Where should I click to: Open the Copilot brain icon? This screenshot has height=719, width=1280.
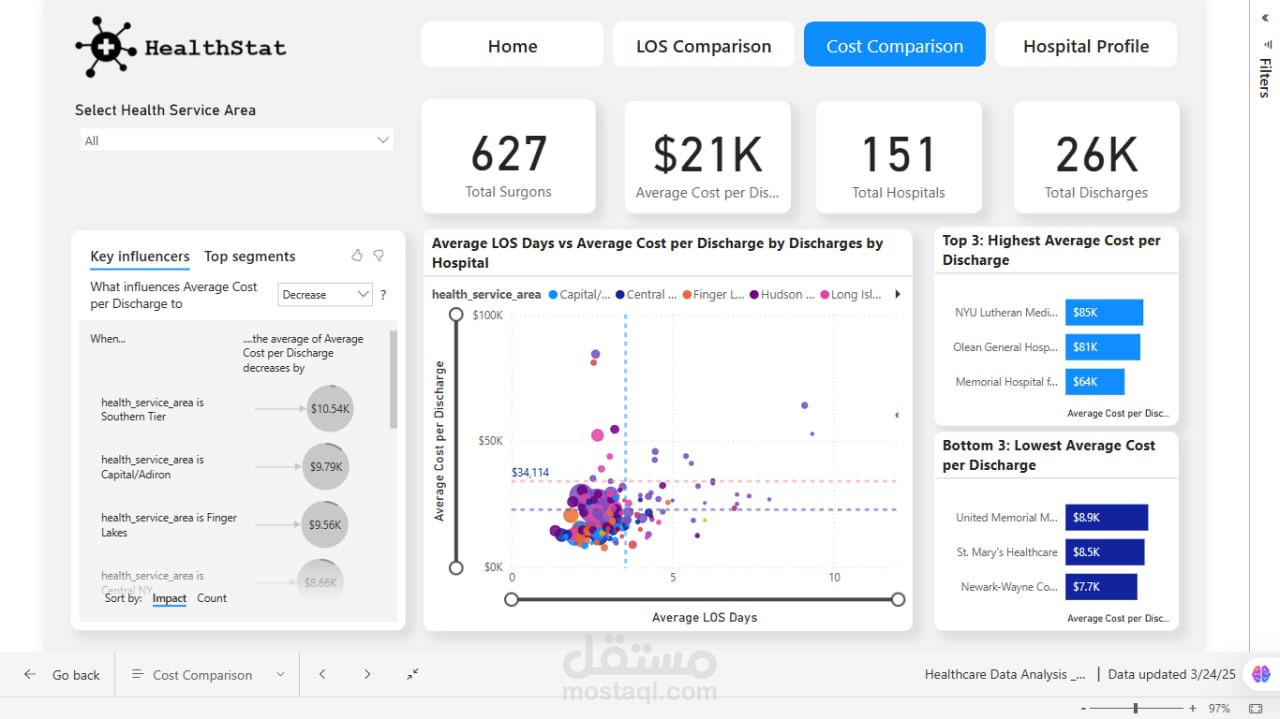pyautogui.click(x=1260, y=675)
